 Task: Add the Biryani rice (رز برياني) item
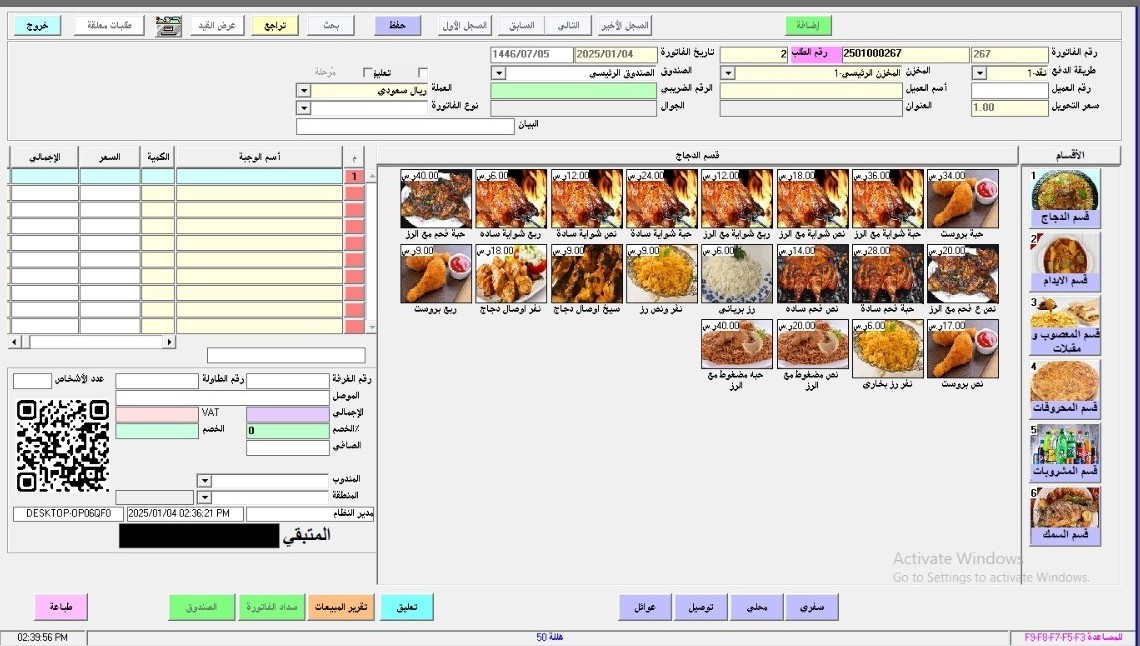(x=737, y=274)
